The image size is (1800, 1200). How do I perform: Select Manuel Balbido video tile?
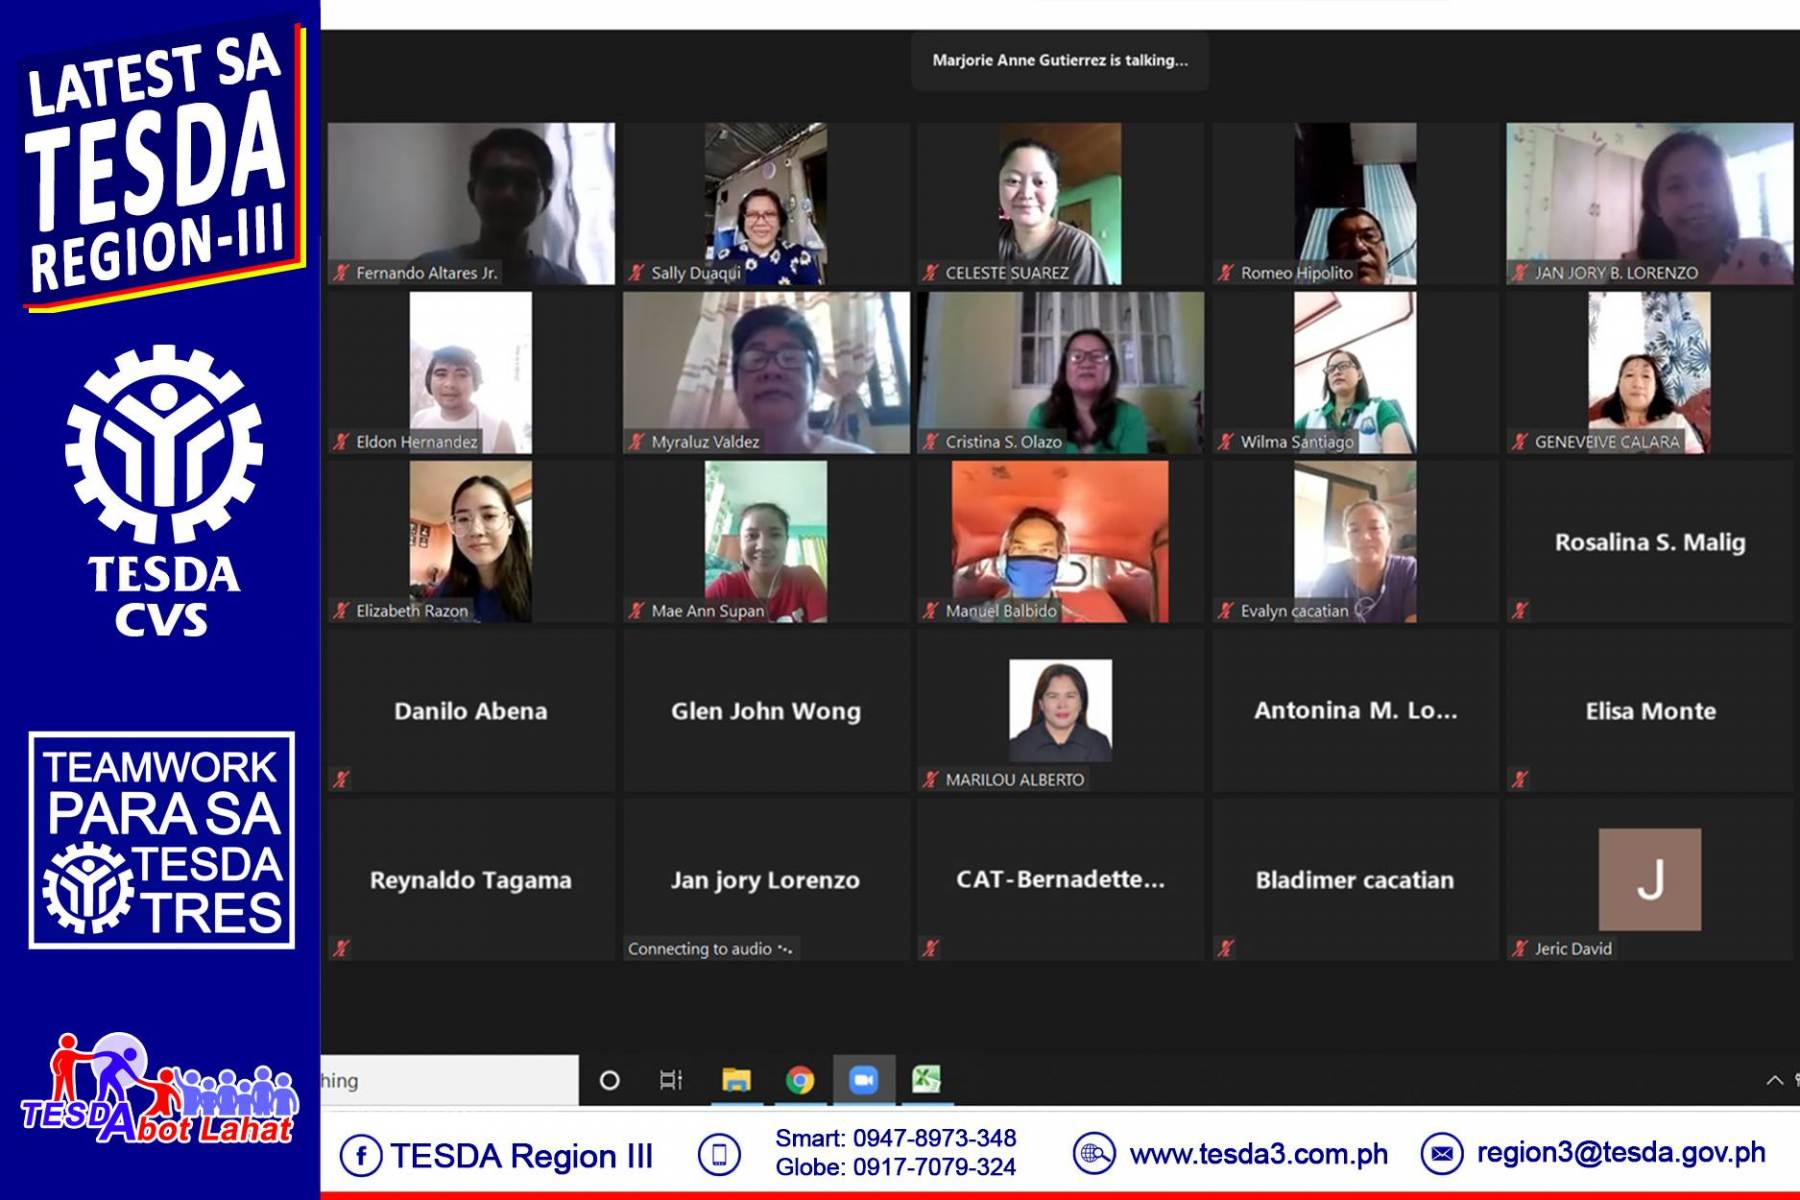(1061, 542)
